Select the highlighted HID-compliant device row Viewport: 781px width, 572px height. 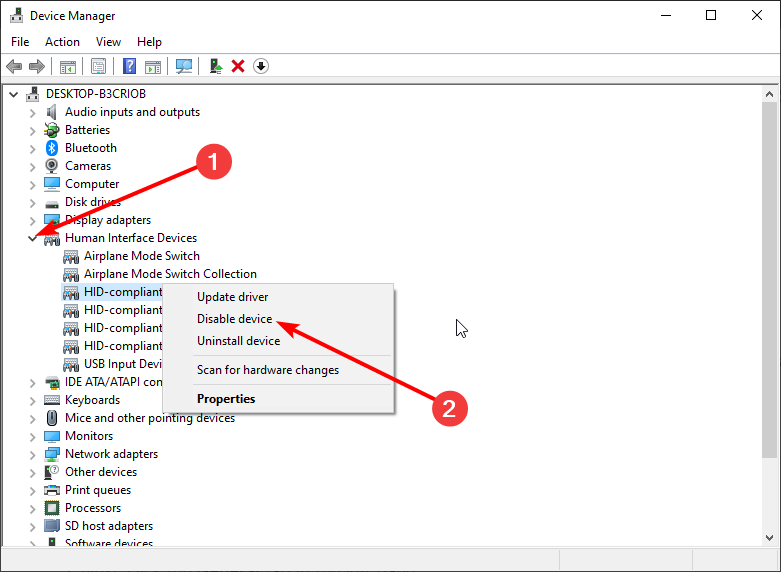(x=113, y=292)
